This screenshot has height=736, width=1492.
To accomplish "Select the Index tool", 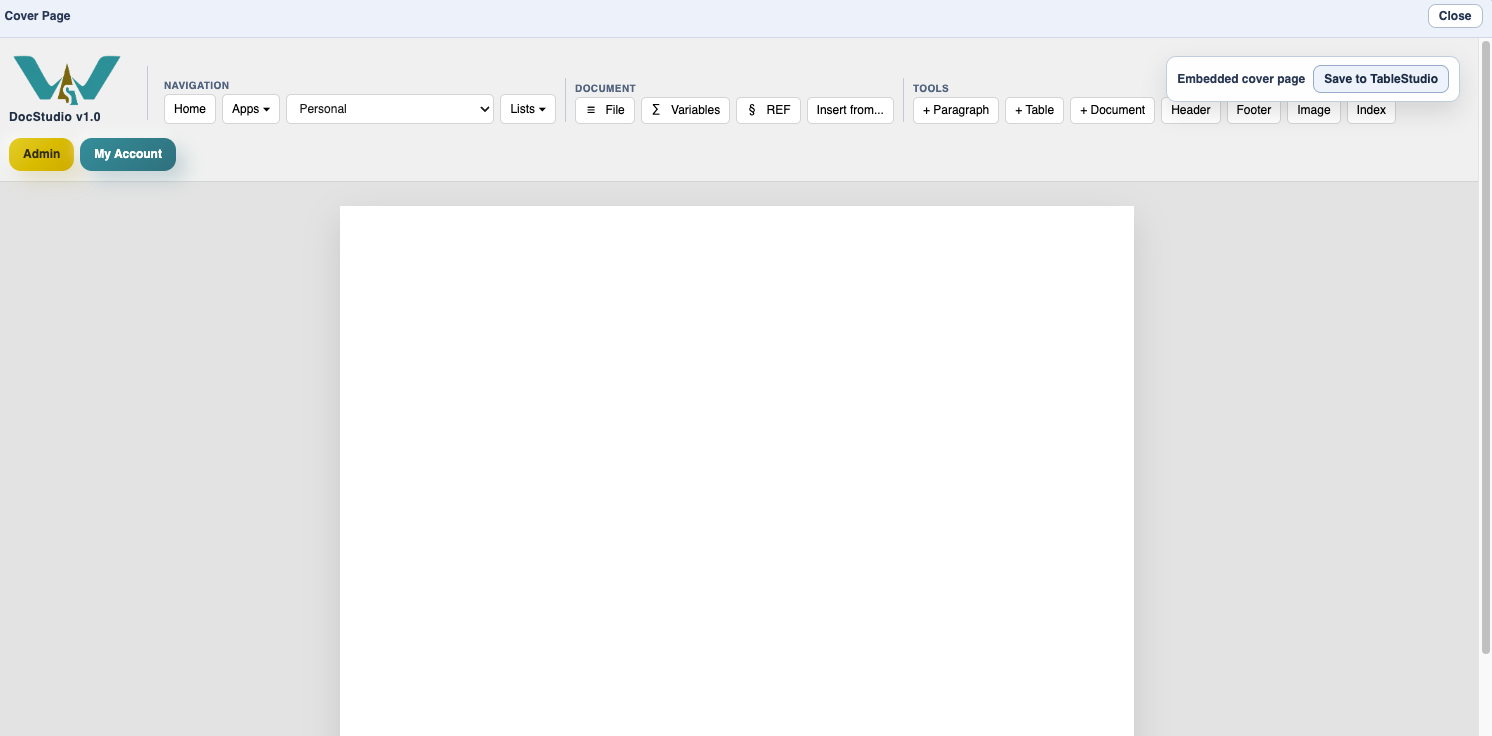I will coord(1371,110).
